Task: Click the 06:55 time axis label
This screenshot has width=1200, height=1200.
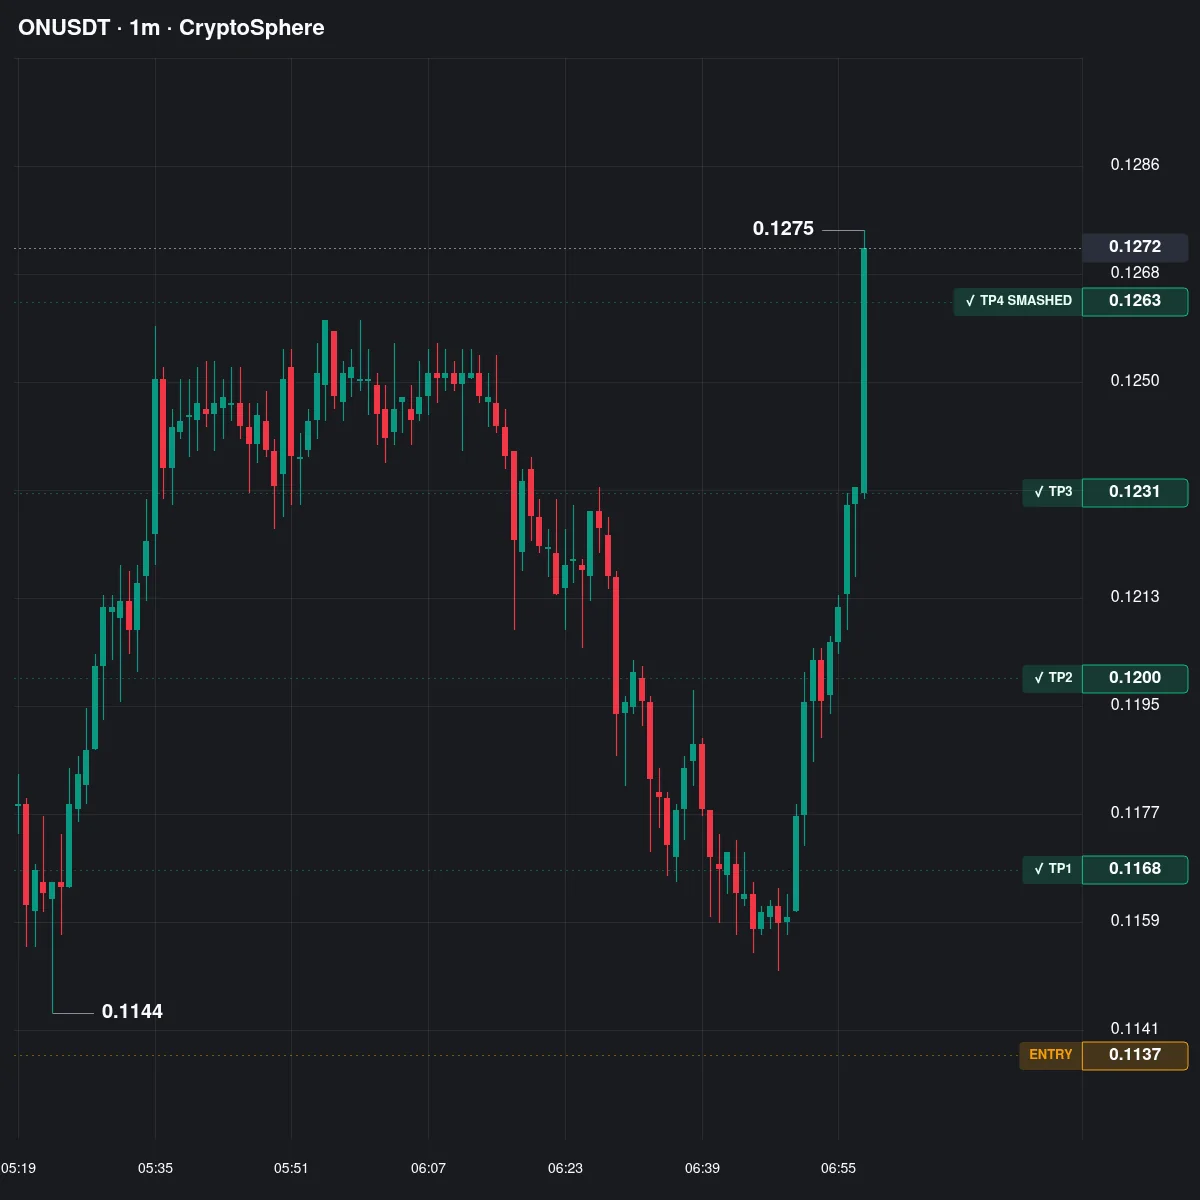Action: 838,1168
